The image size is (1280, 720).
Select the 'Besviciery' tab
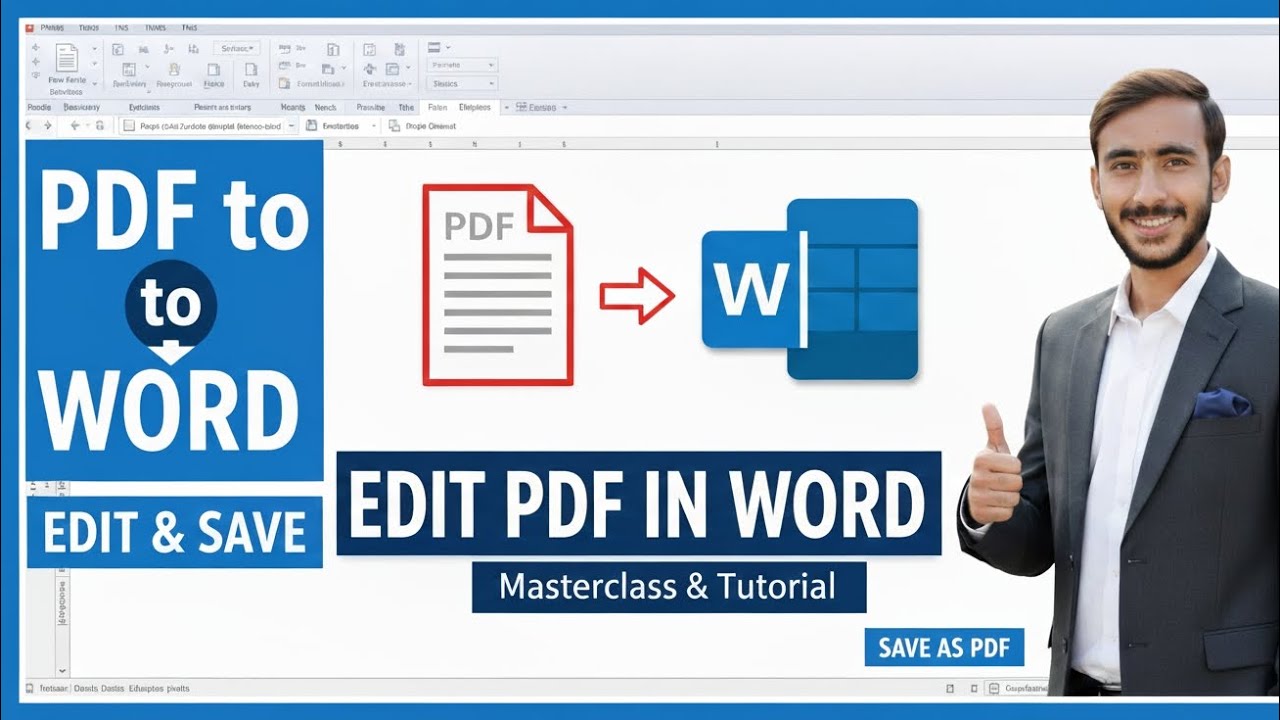click(x=81, y=107)
